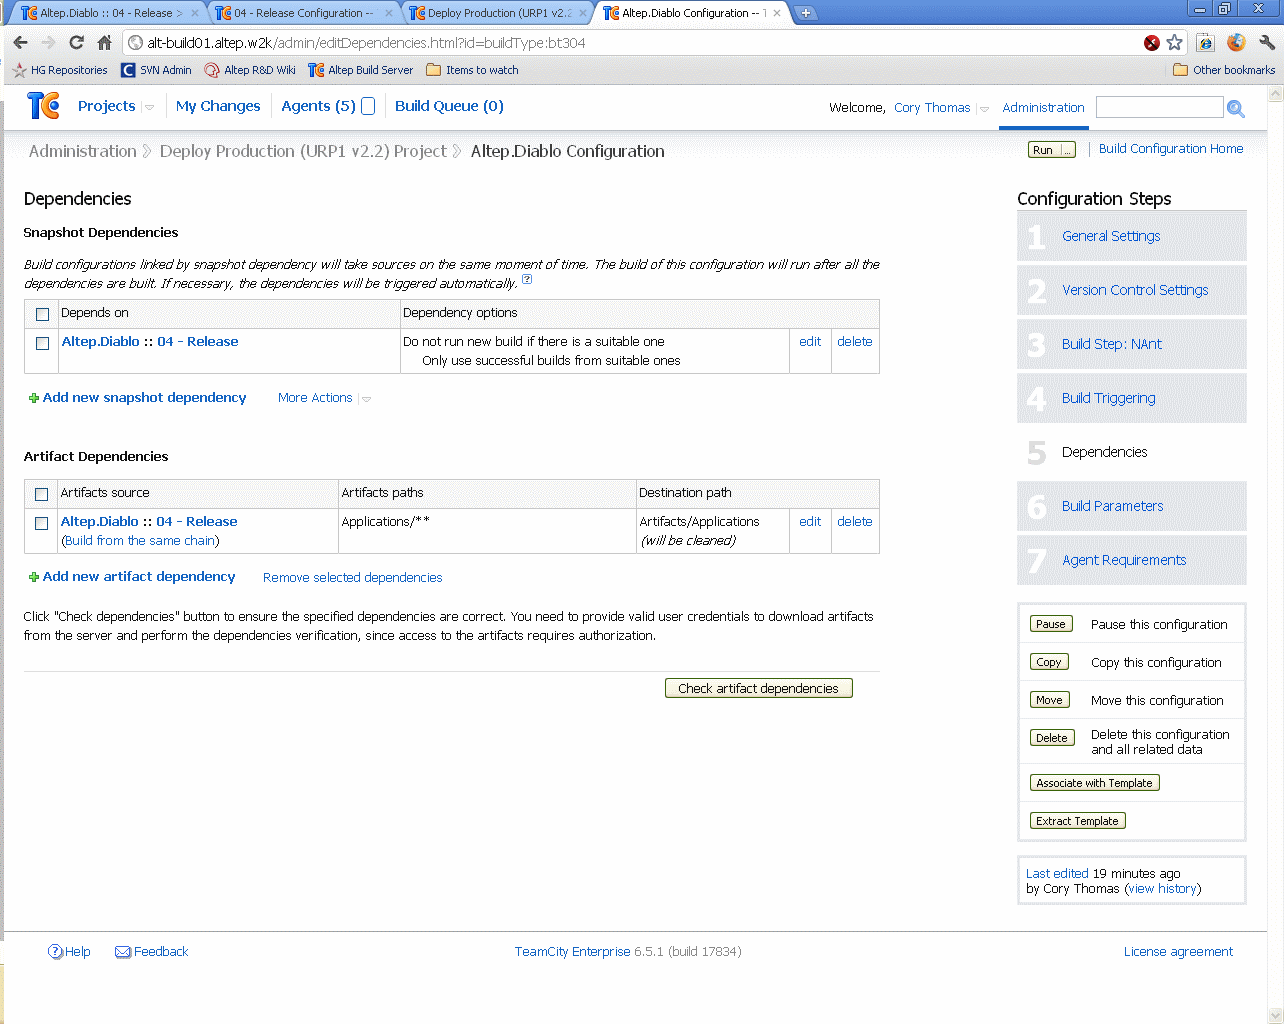
Task: Open the SVN Admin bookmark
Action: tap(156, 70)
